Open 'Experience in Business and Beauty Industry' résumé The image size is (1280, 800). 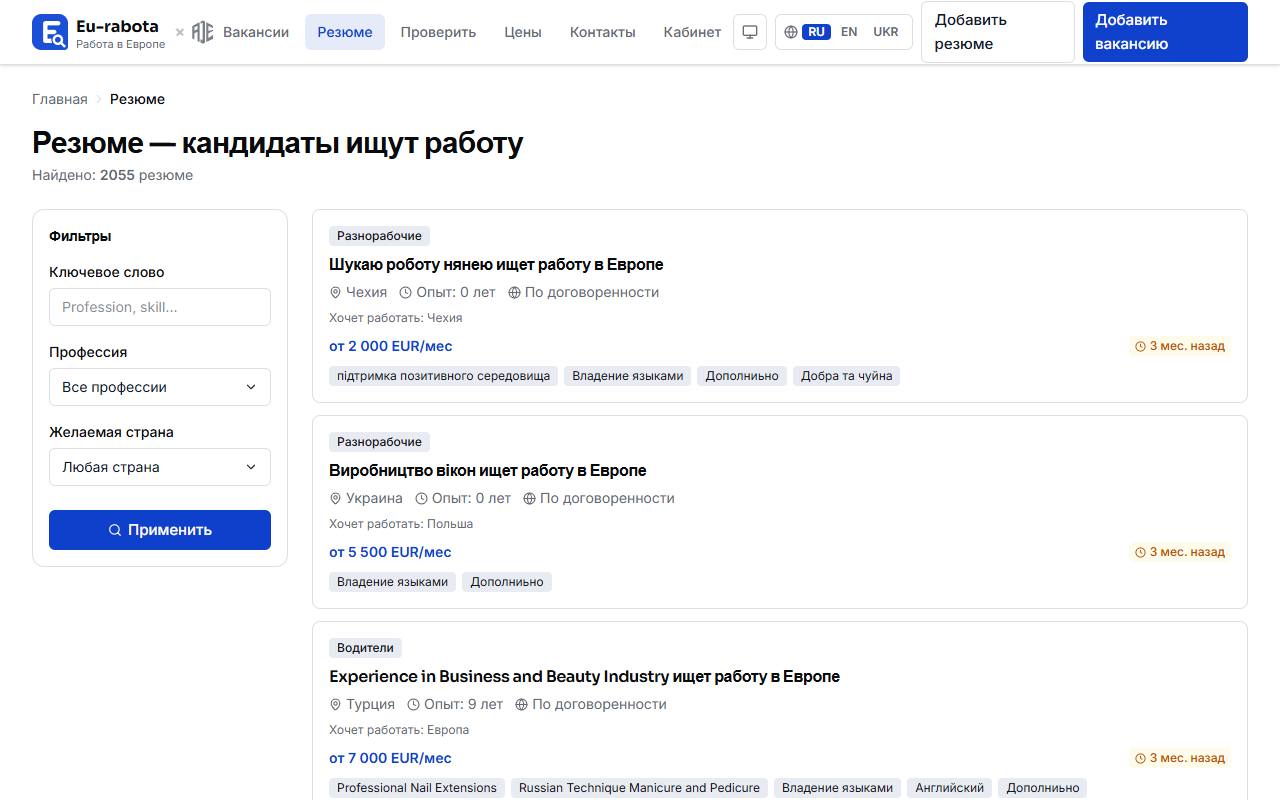click(x=584, y=677)
